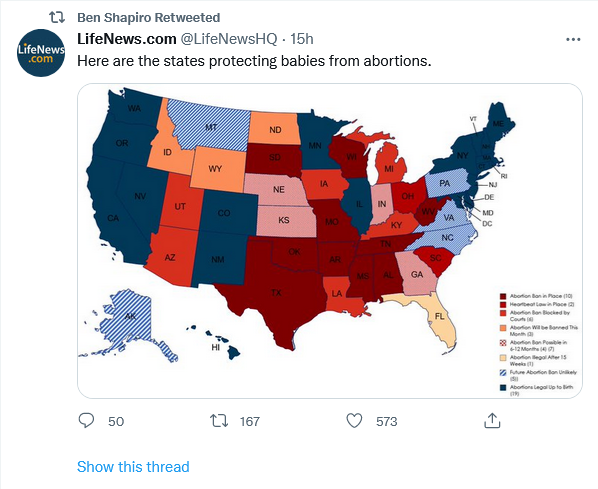
Task: Show this thread
Action: click(133, 467)
